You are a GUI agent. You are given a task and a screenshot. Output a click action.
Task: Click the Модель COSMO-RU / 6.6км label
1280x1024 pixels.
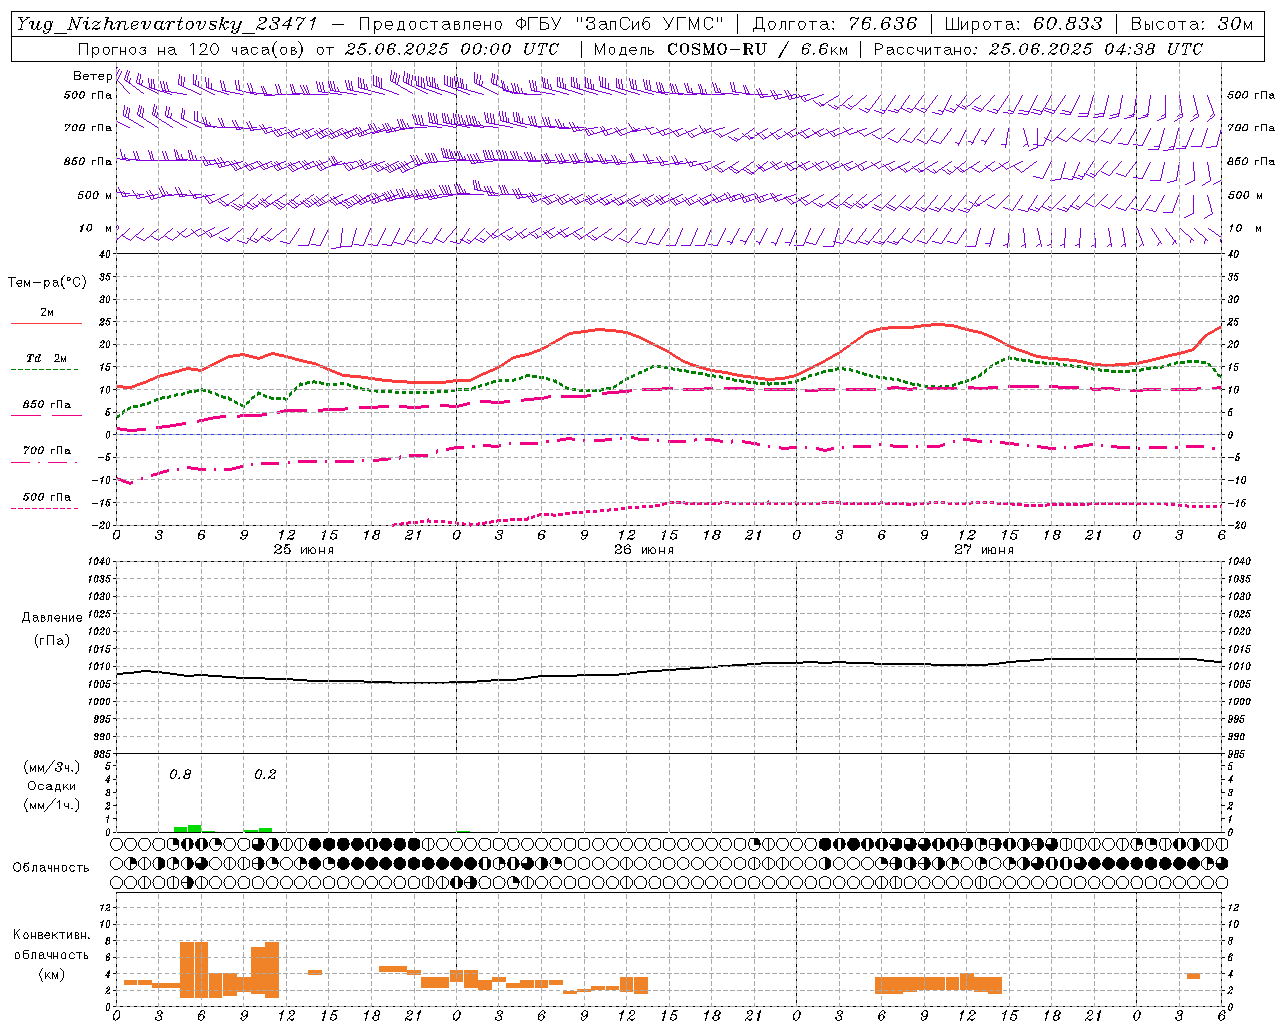[721, 49]
